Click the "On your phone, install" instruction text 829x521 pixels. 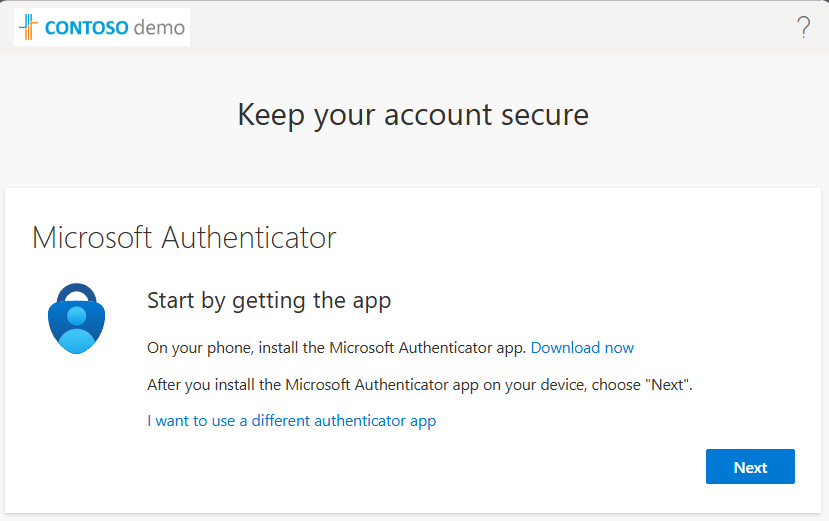pyautogui.click(x=336, y=348)
